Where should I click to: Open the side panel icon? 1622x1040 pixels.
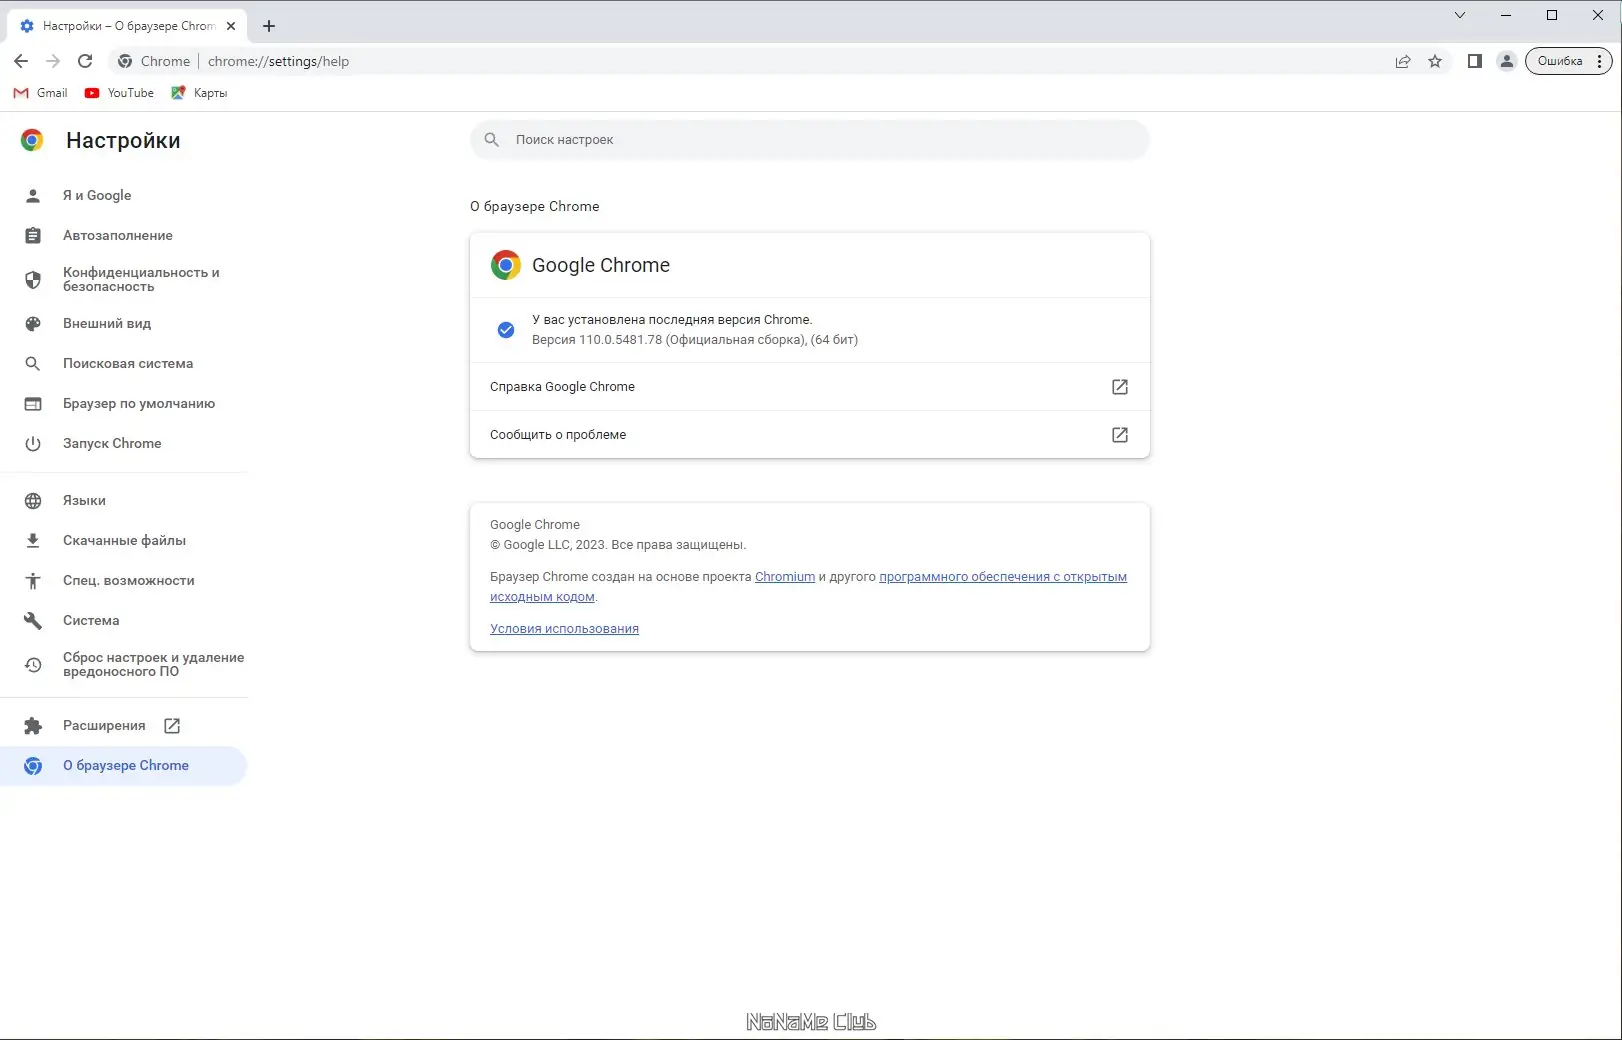point(1474,61)
